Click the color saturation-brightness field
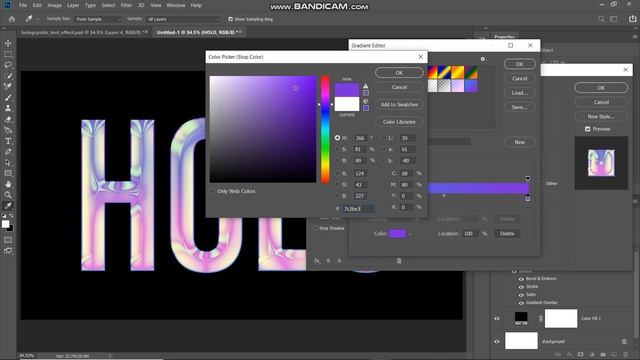The height and width of the screenshot is (360, 640). click(263, 129)
